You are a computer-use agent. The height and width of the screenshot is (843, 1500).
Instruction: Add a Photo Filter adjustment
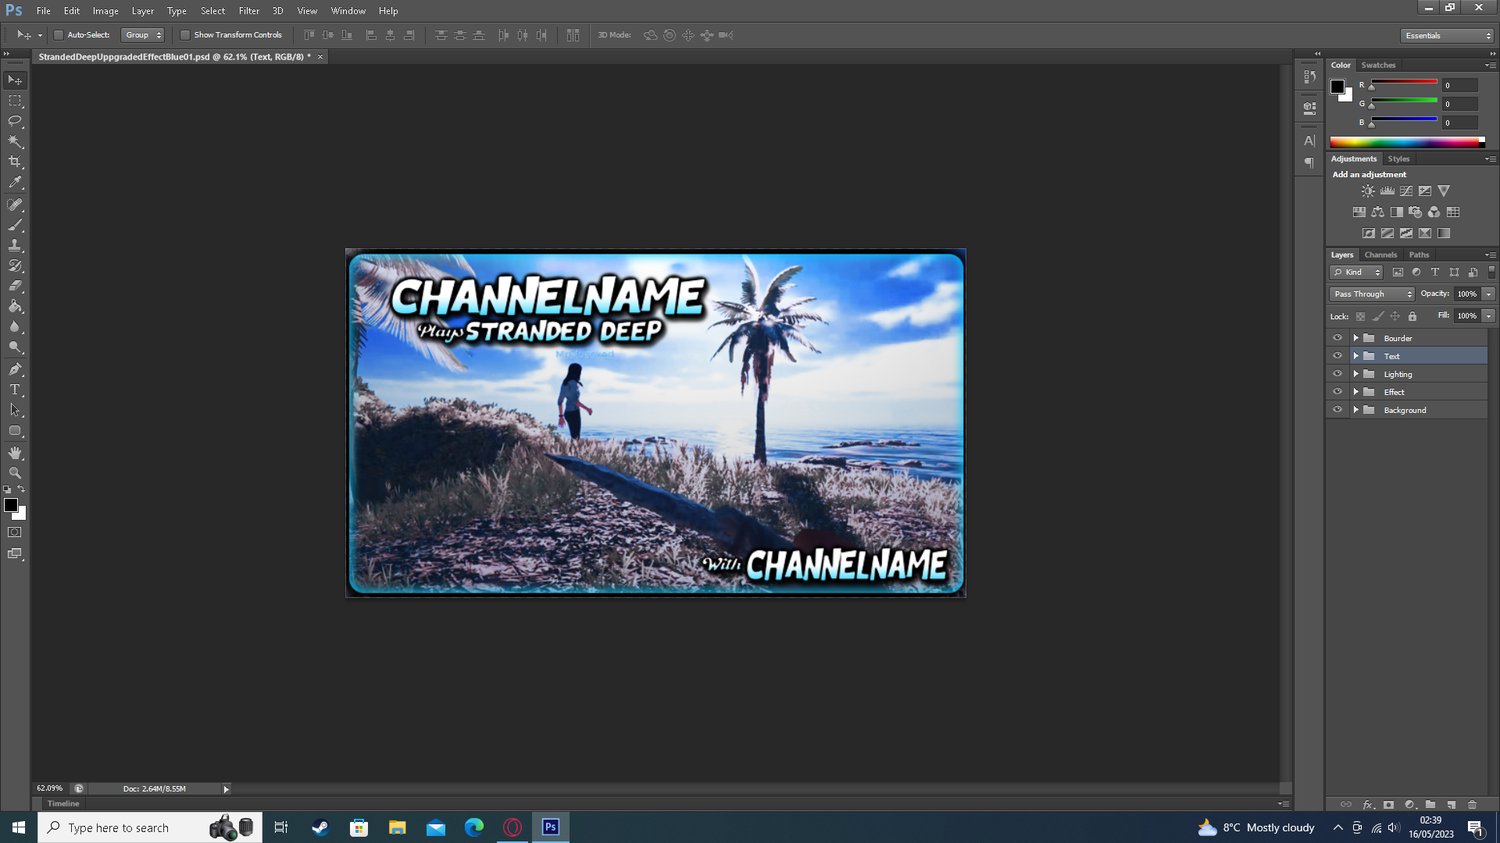tap(1415, 212)
